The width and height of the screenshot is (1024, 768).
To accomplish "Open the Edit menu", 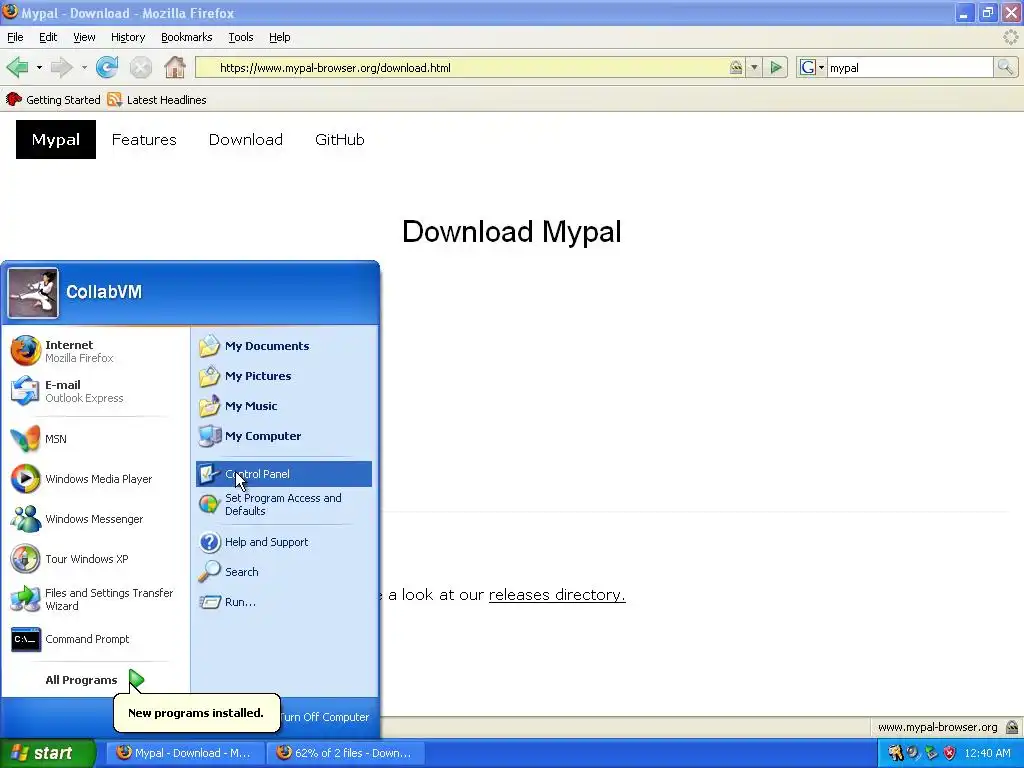I will [48, 37].
